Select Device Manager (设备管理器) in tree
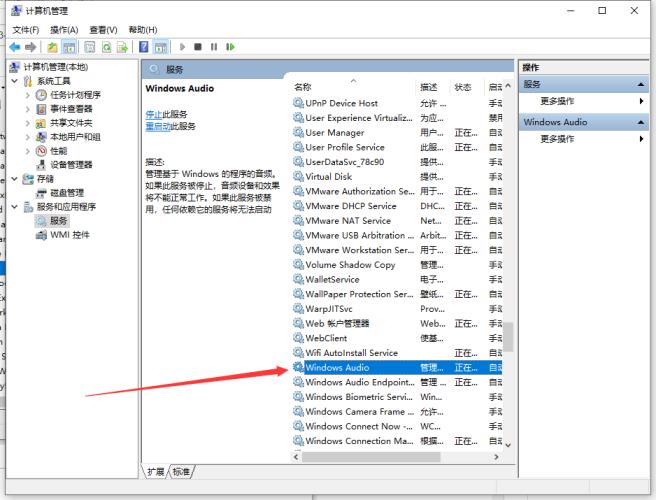Screen dimensions: 656x500 pos(71,164)
